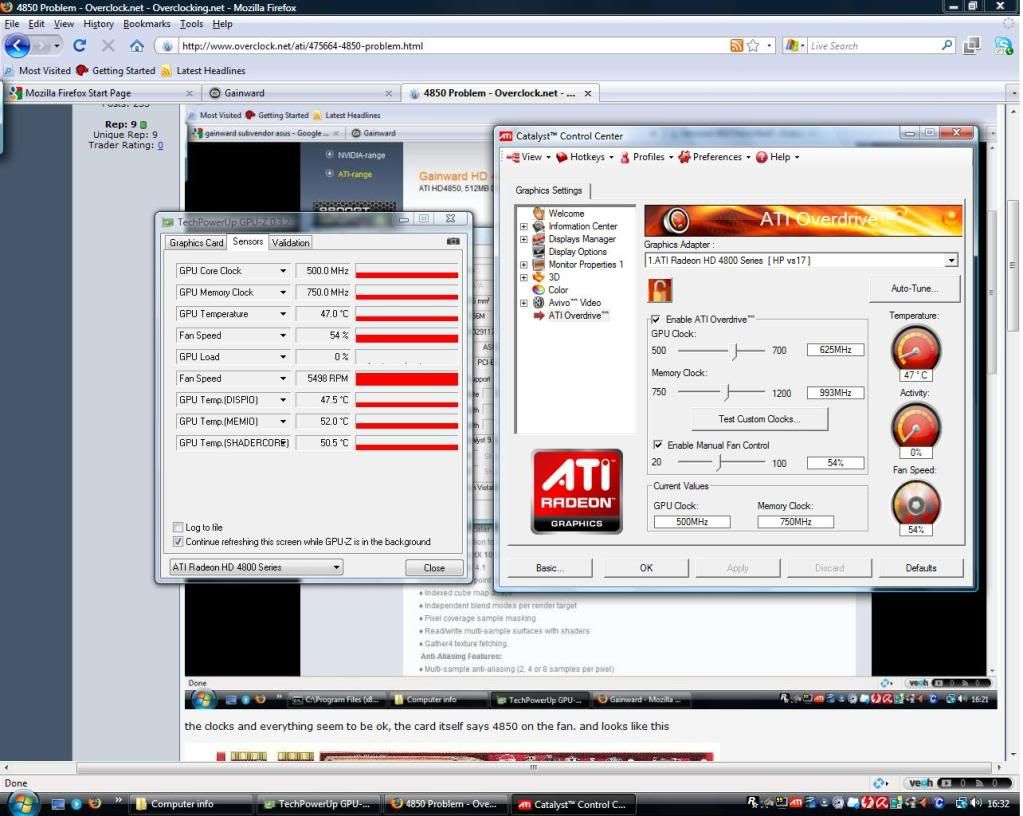Click the Live Search input box
The image size is (1023, 816).
tap(873, 46)
